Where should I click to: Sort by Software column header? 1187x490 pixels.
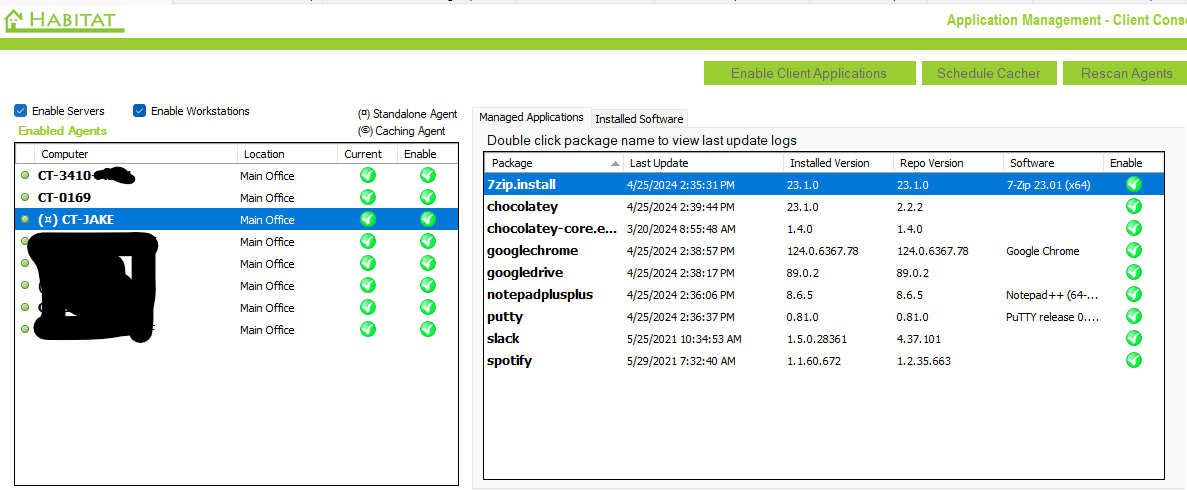(1053, 163)
